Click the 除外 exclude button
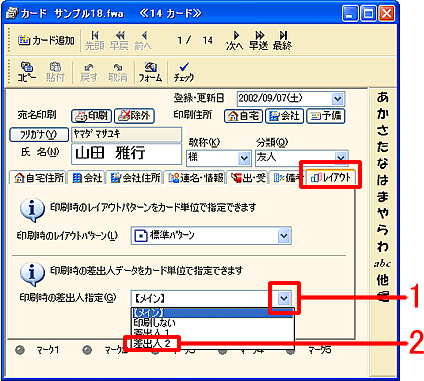The width and height of the screenshot is (424, 381). (x=134, y=116)
